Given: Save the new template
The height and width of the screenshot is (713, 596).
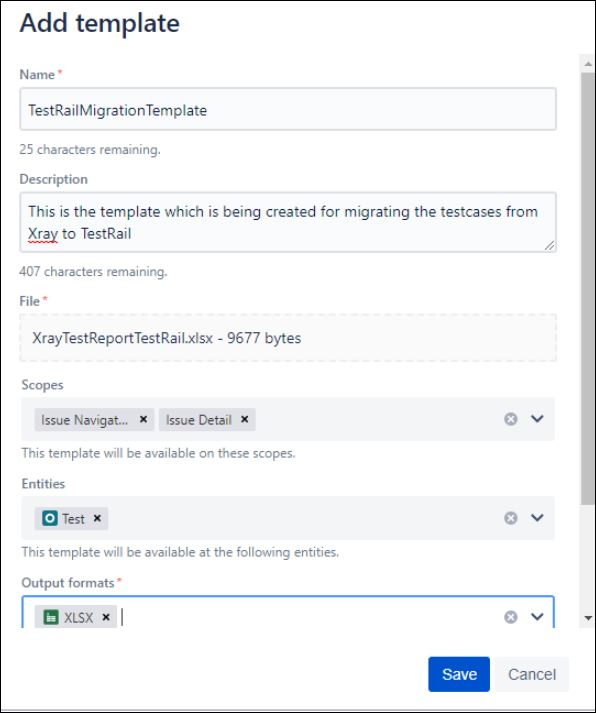Looking at the screenshot, I should tap(459, 674).
